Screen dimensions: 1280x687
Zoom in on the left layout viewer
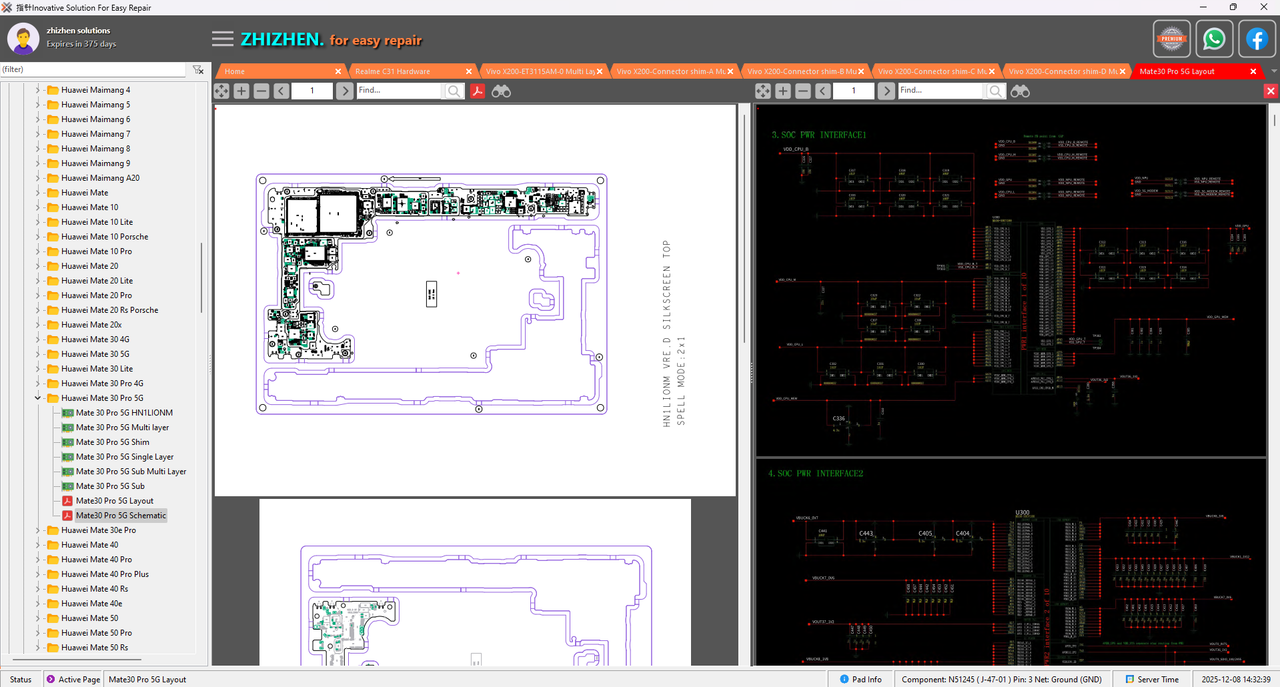[x=241, y=91]
